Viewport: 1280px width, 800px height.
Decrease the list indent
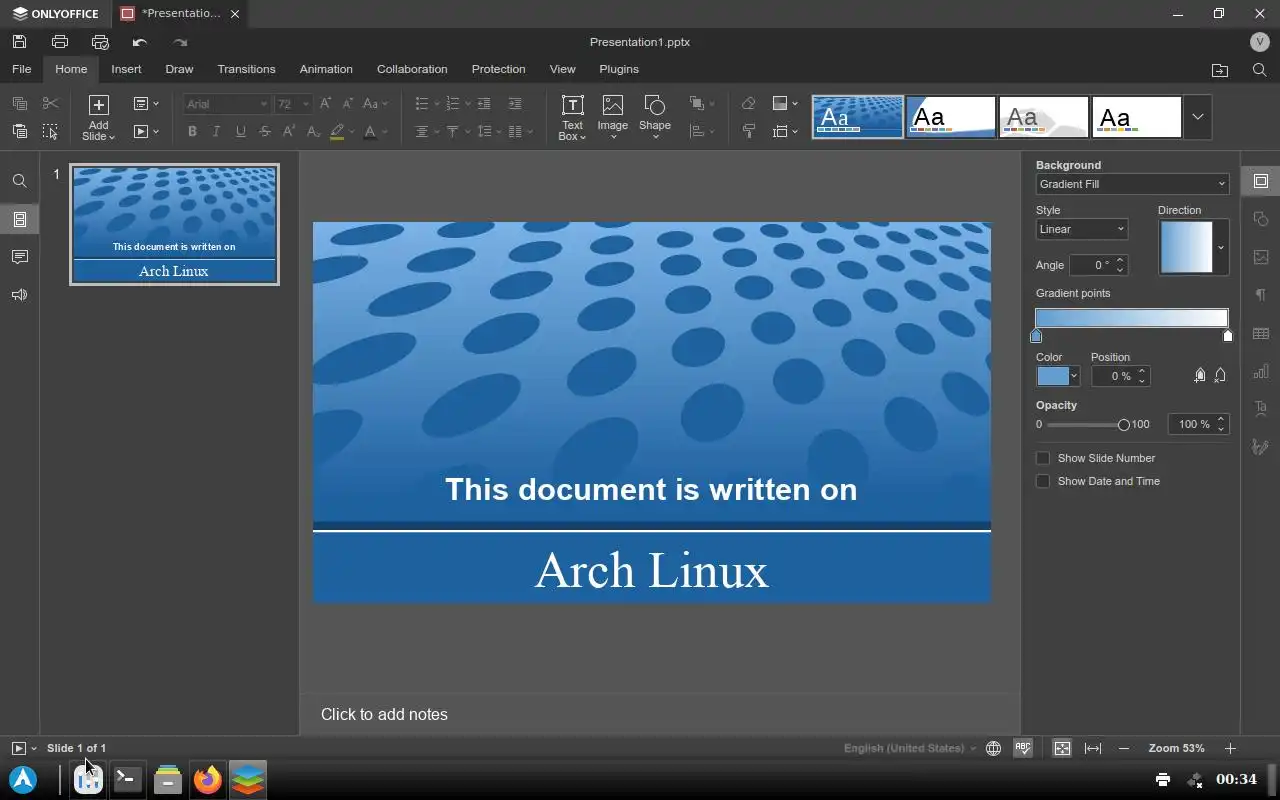484,103
